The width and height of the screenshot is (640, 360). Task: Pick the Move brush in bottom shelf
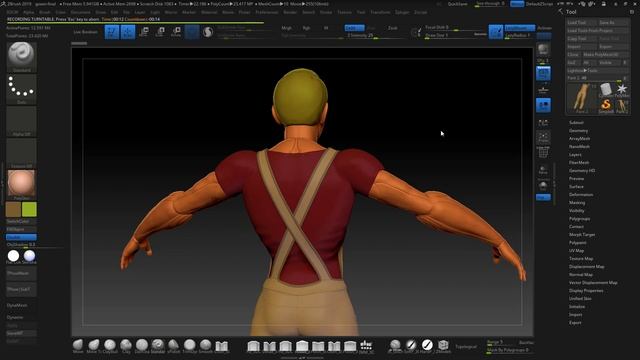pyautogui.click(x=78, y=346)
